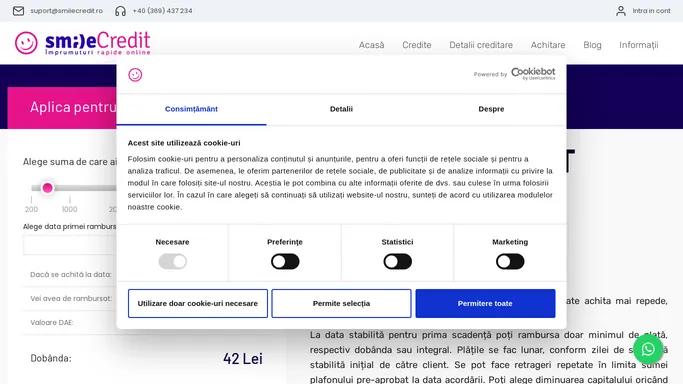Open the Blog menu item
683x384 pixels.
(x=592, y=45)
